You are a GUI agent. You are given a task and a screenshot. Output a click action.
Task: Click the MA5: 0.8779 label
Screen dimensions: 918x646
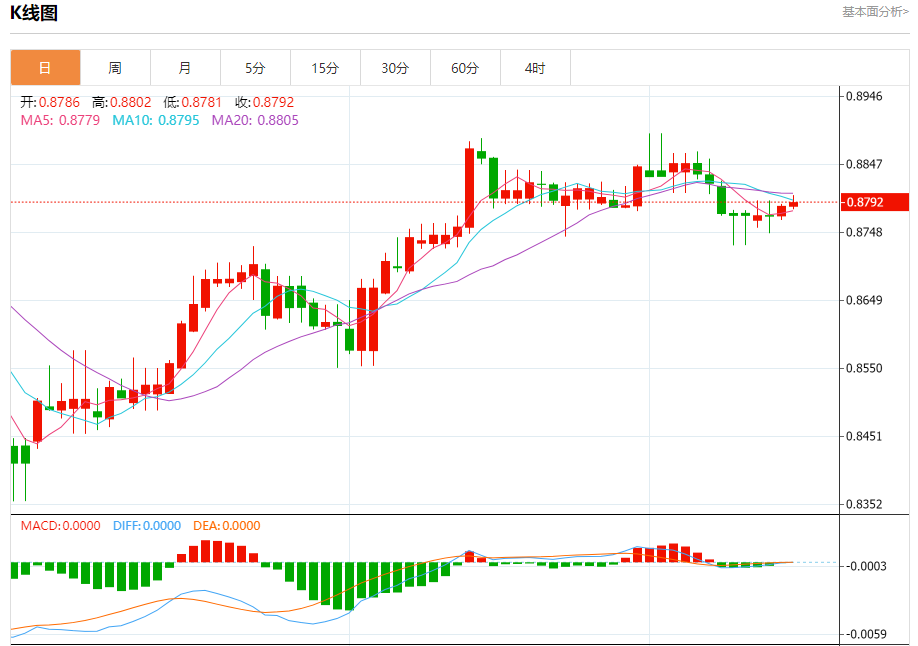tap(60, 120)
